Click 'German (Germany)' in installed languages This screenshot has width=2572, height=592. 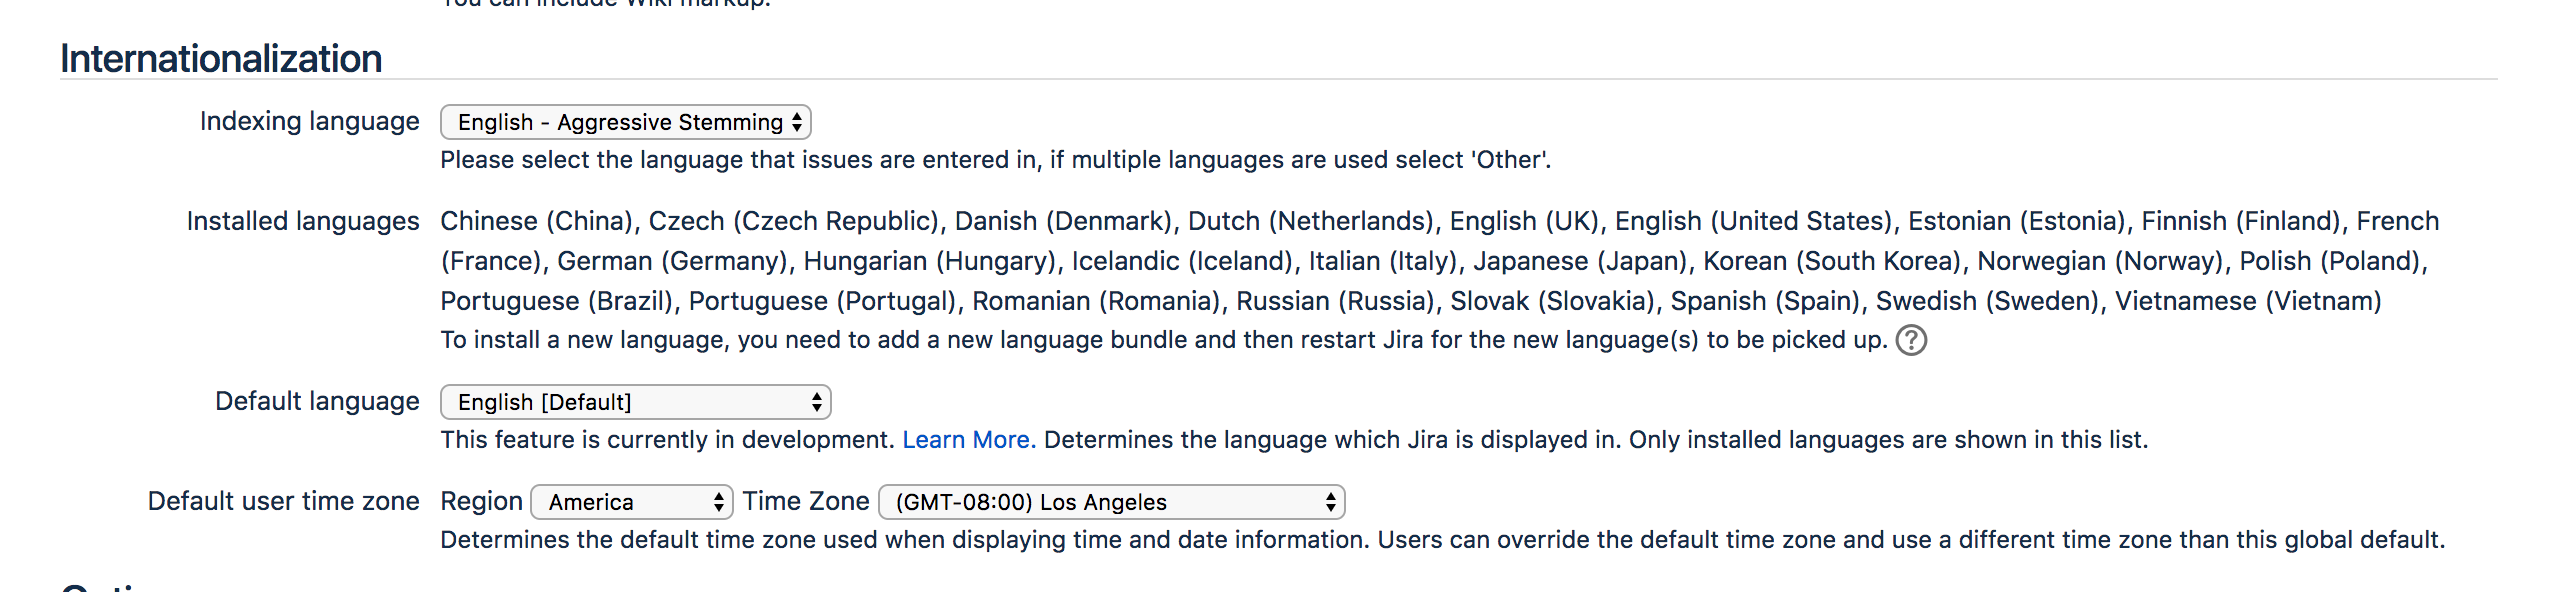[x=673, y=261]
